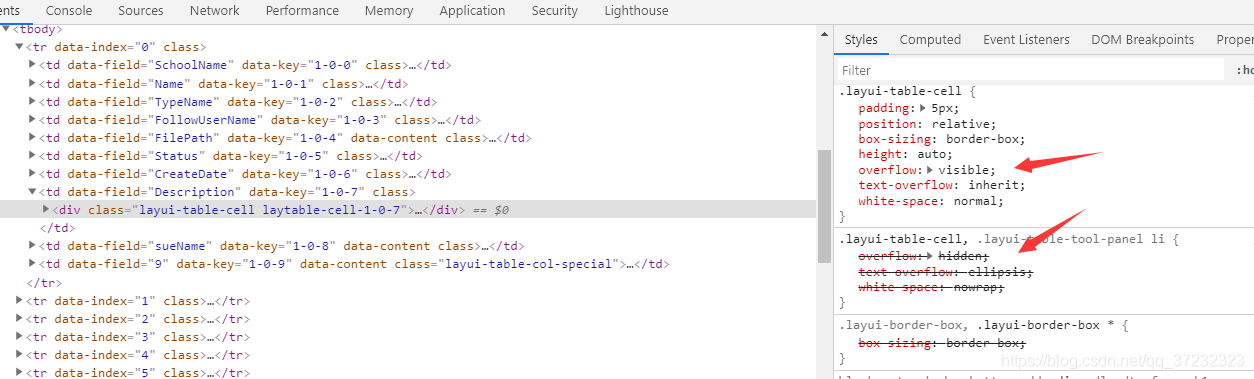The height and width of the screenshot is (379, 1254).
Task: Expand the padding shorthand triangle
Action: tap(923, 107)
